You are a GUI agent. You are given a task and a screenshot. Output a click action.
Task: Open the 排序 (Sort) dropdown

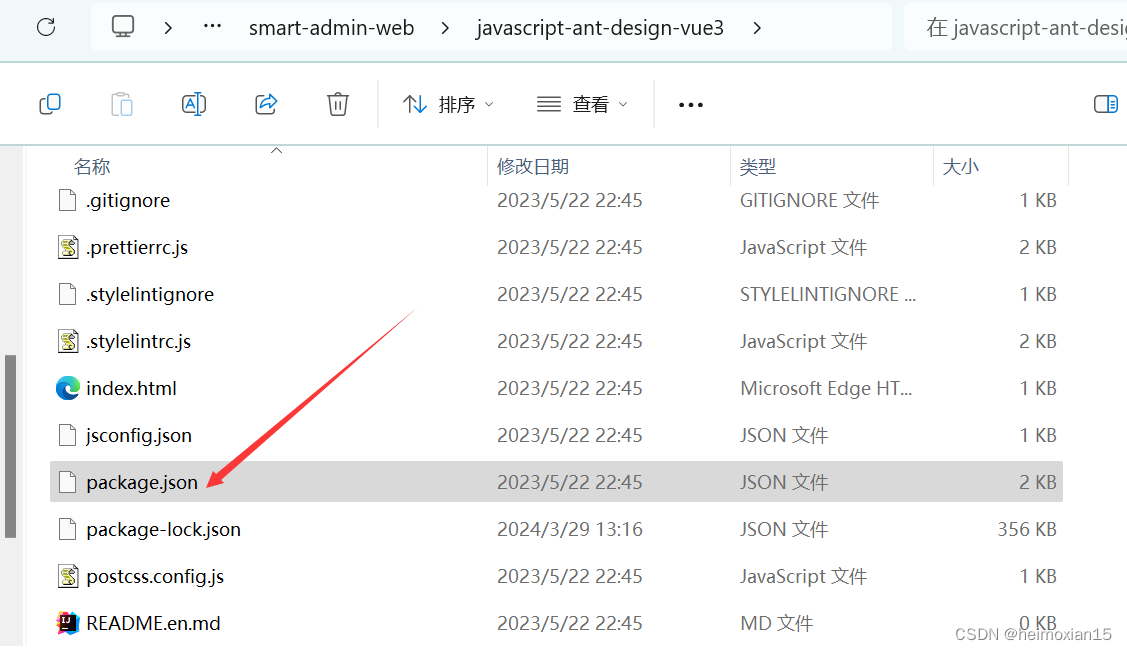[448, 103]
